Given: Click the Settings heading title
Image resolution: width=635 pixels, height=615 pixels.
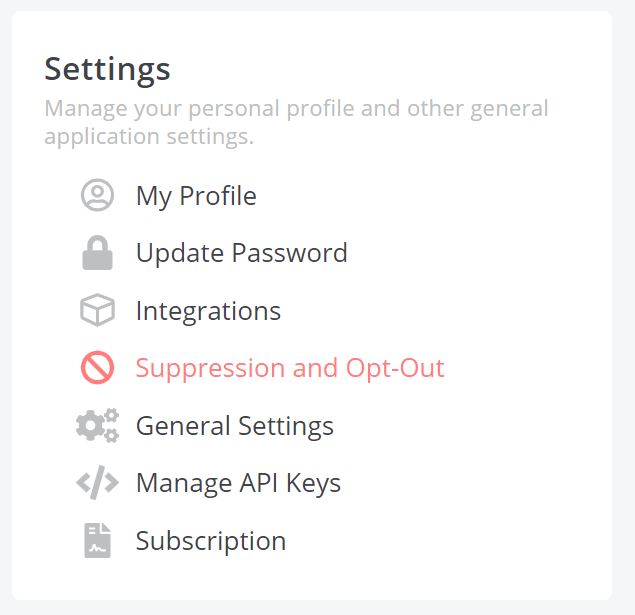Looking at the screenshot, I should point(107,70).
